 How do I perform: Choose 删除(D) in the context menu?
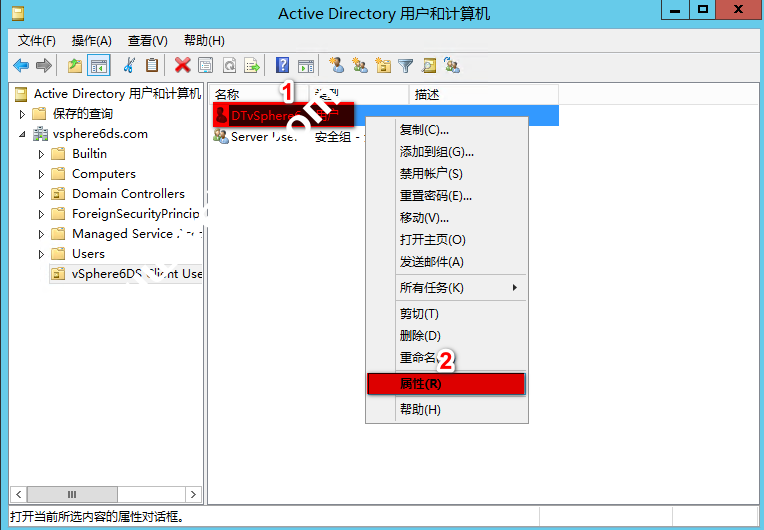click(x=447, y=336)
